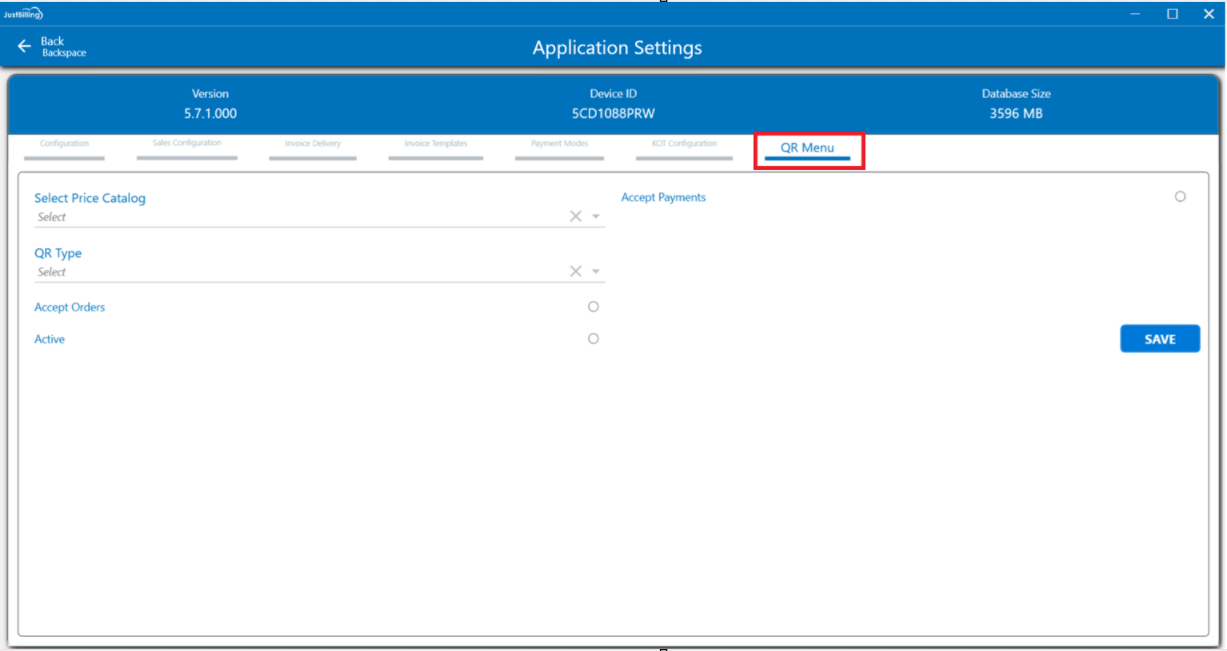This screenshot has width=1227, height=651.
Task: Open the Sales Configuration tab
Action: coord(187,144)
